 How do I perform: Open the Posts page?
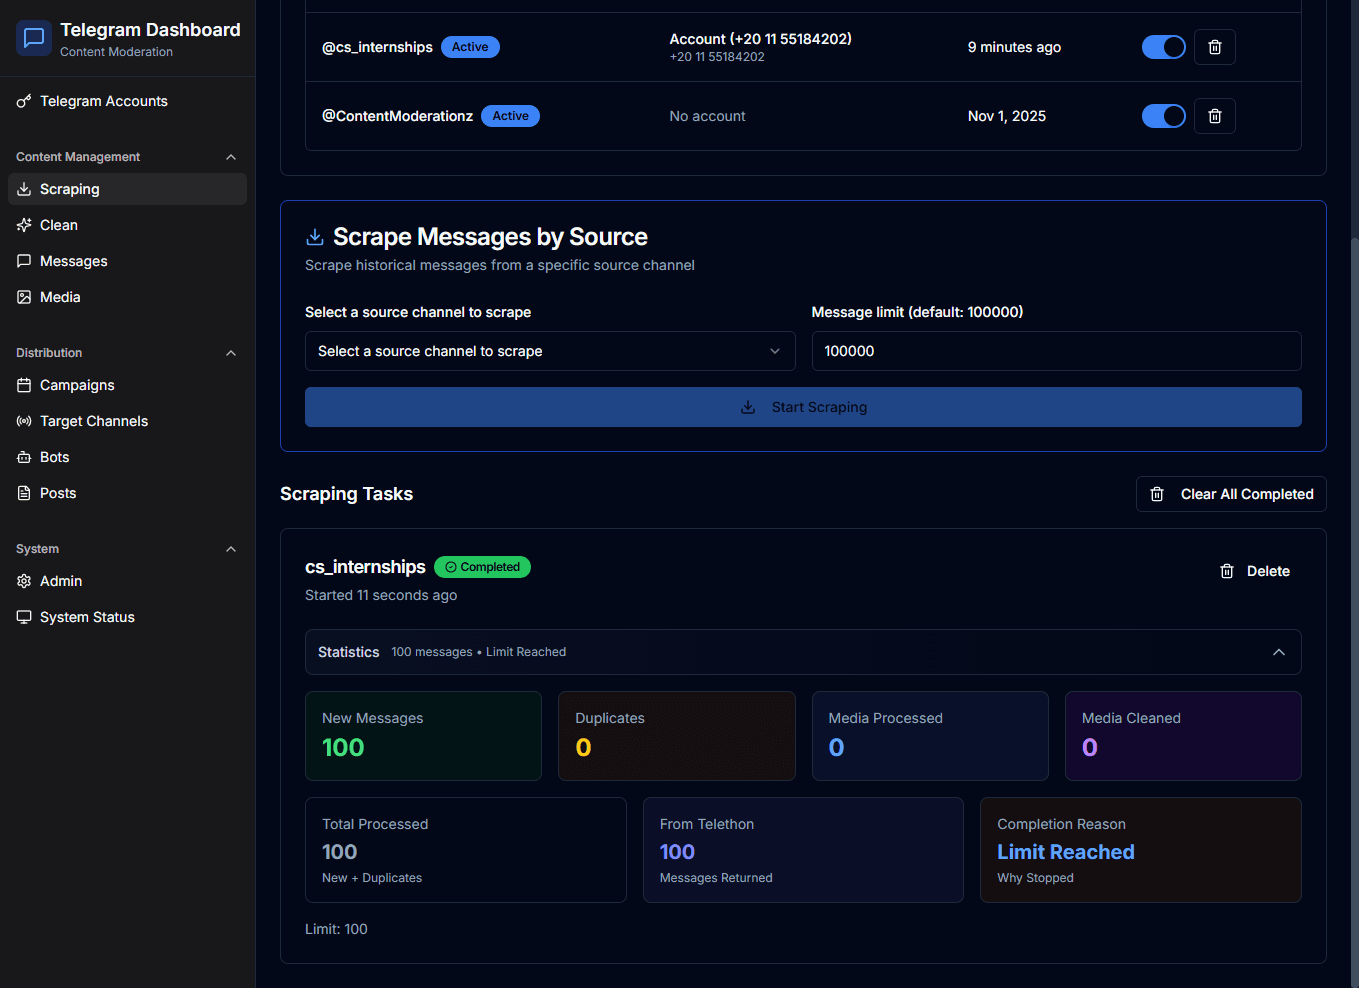point(127,493)
